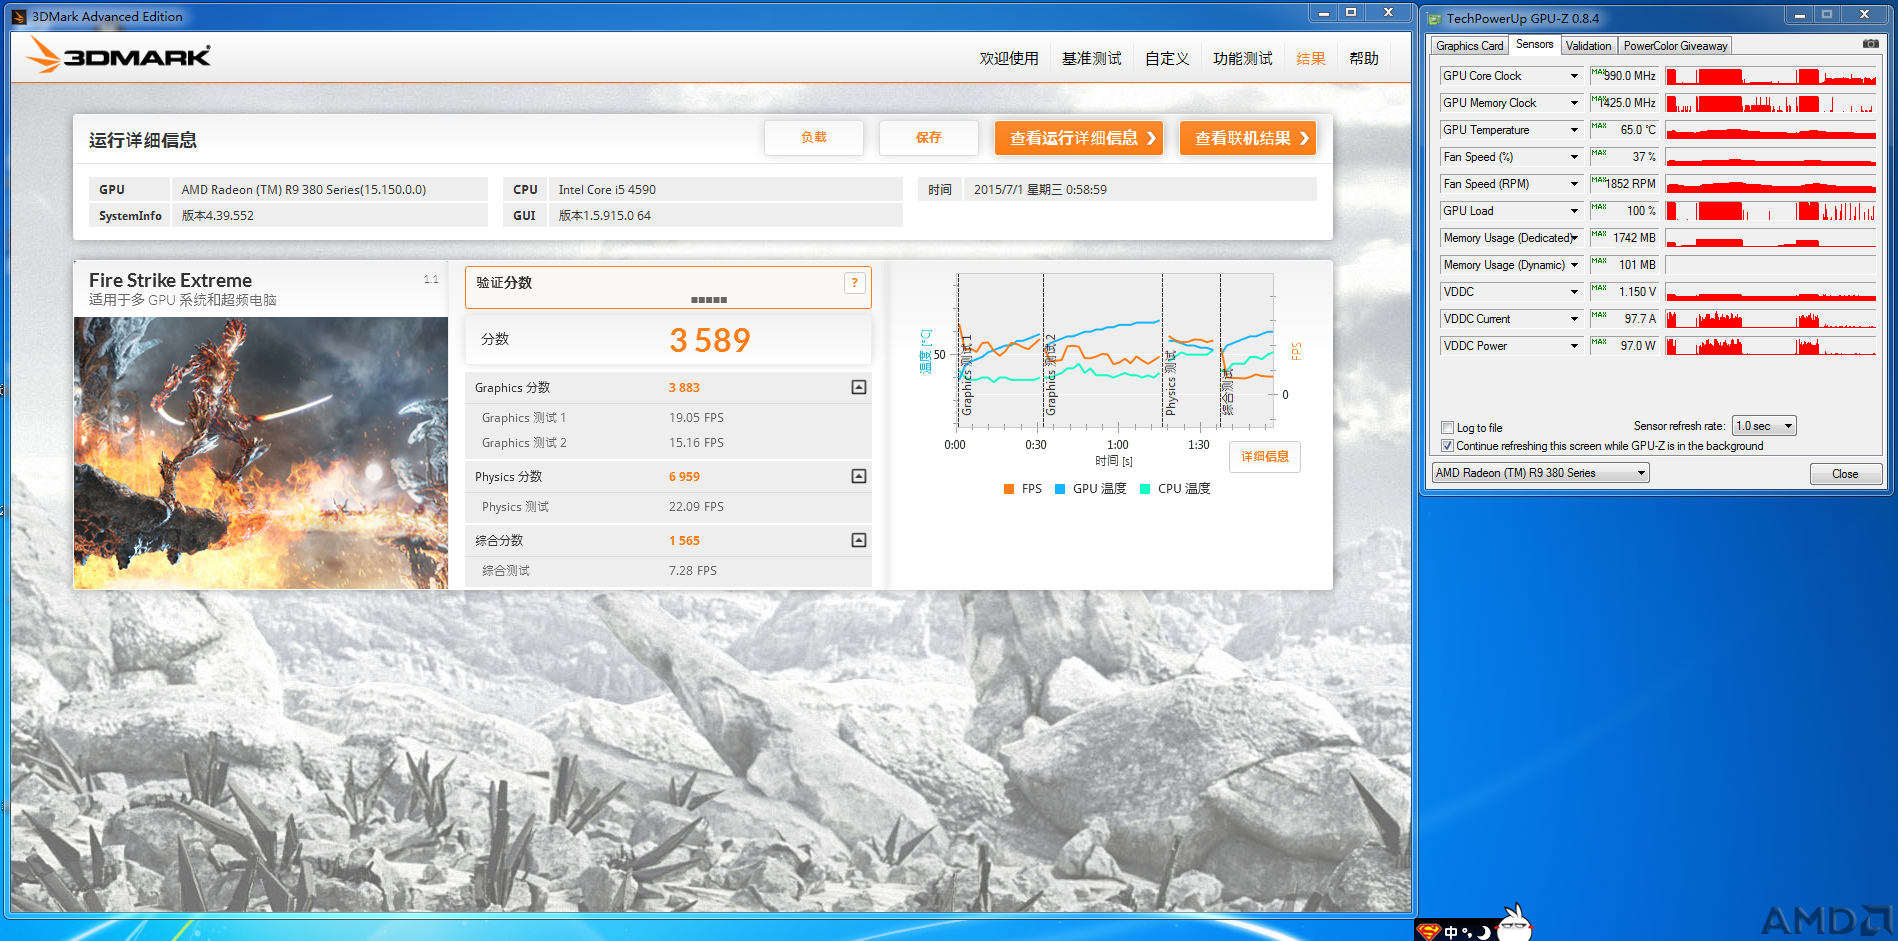Open the VDDC Power sensor dropdown
Screen dimensions: 1898x941
tap(1574, 346)
